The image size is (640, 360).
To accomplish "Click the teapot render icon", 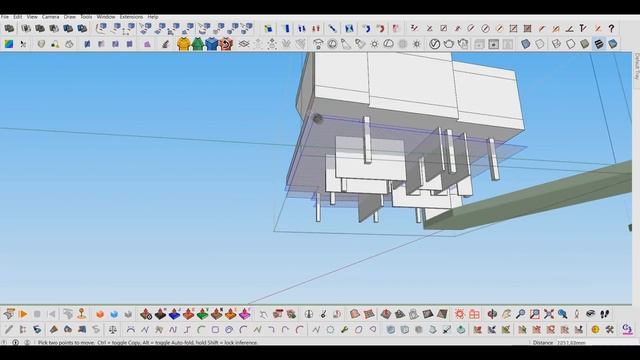I will [x=449, y=44].
